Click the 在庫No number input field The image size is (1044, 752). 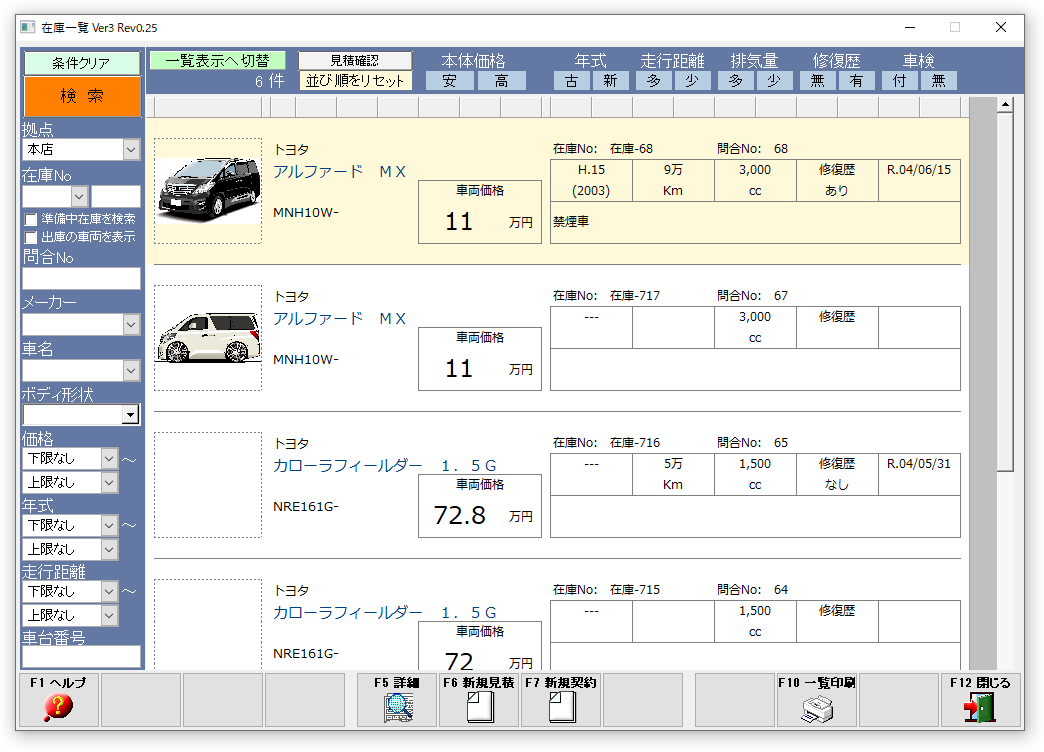pos(115,196)
